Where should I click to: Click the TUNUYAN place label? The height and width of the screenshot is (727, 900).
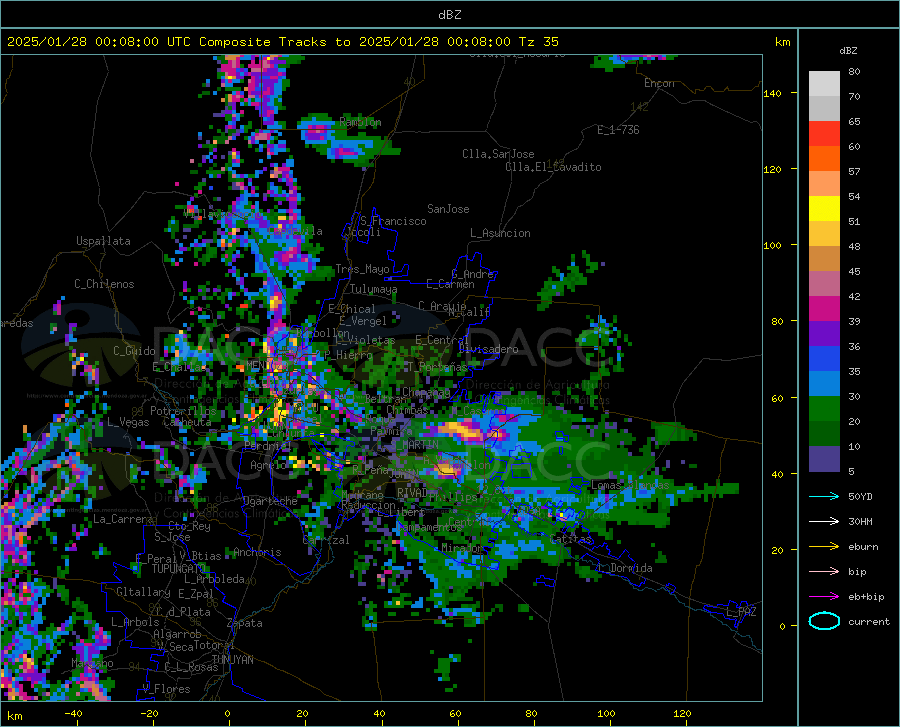coord(232,660)
